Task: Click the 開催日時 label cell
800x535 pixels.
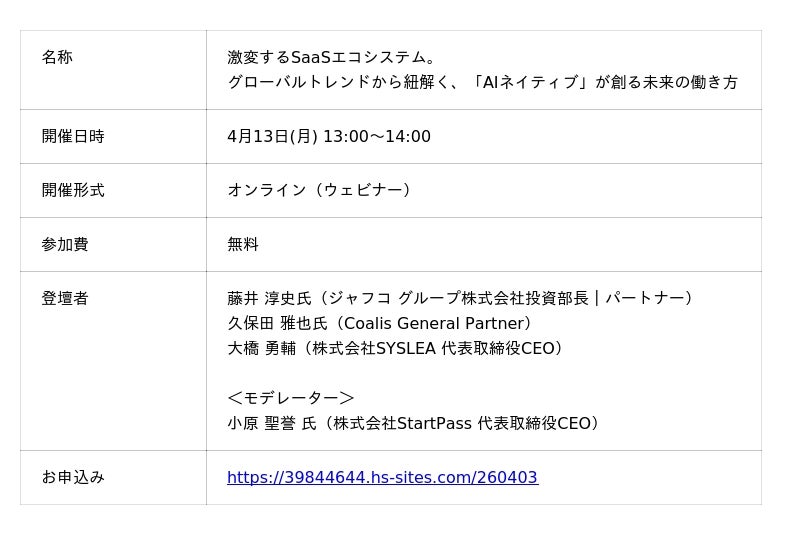Action: coord(73,137)
